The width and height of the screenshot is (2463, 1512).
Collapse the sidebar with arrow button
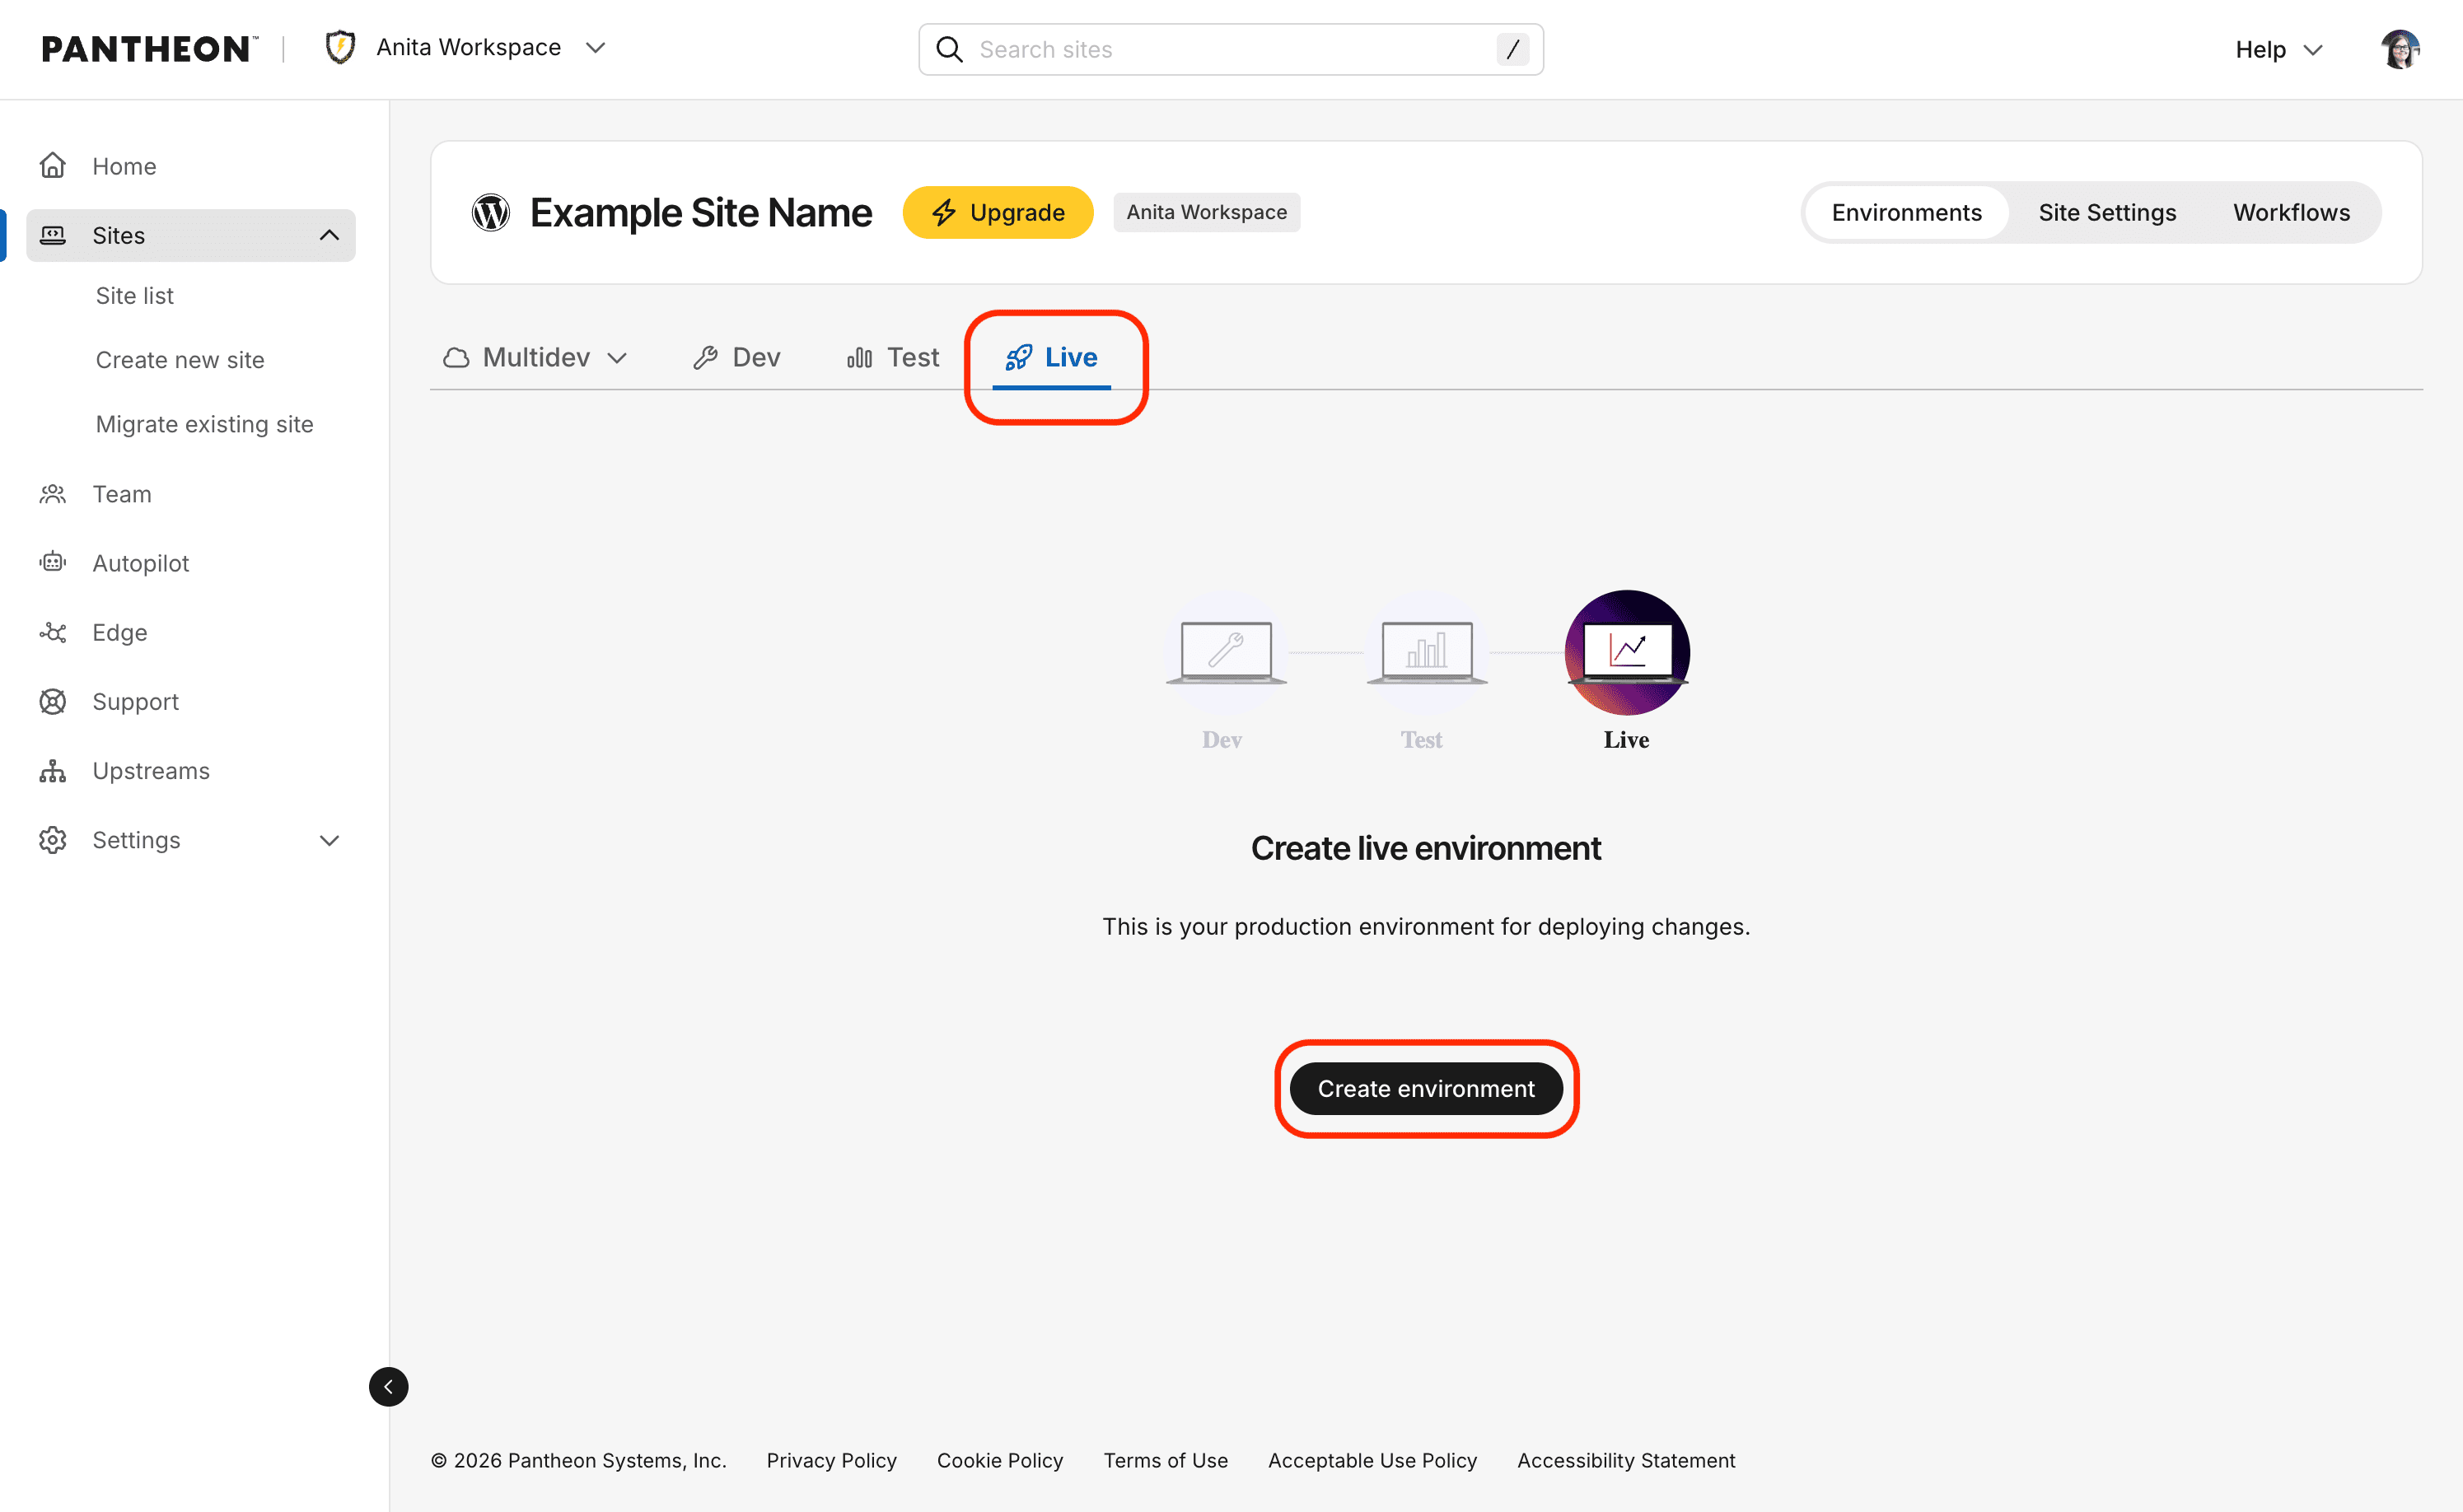tap(389, 1387)
